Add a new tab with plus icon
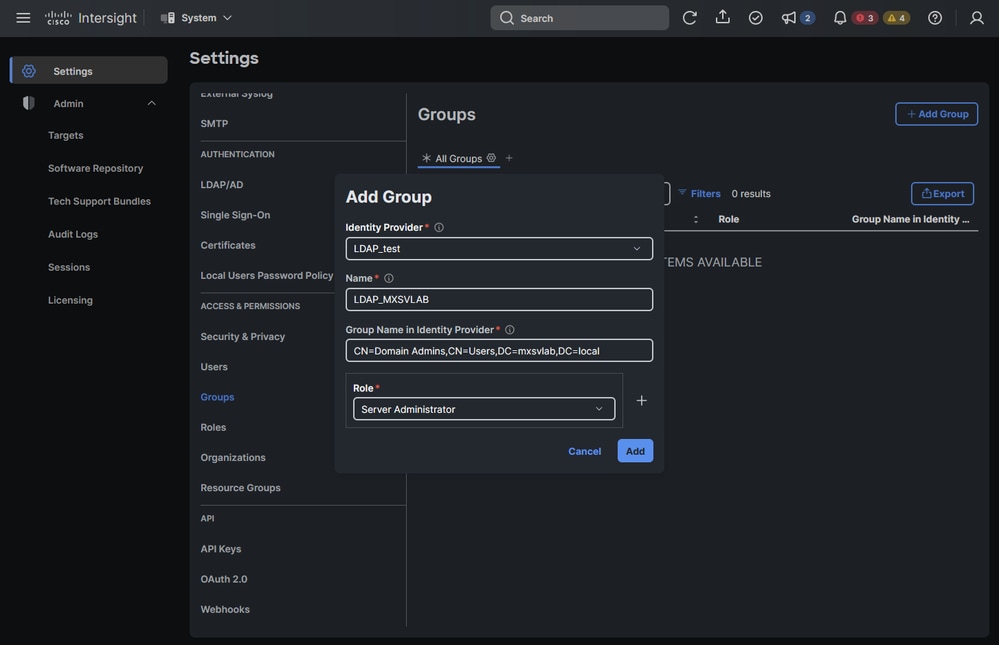Image resolution: width=999 pixels, height=645 pixels. [x=509, y=158]
